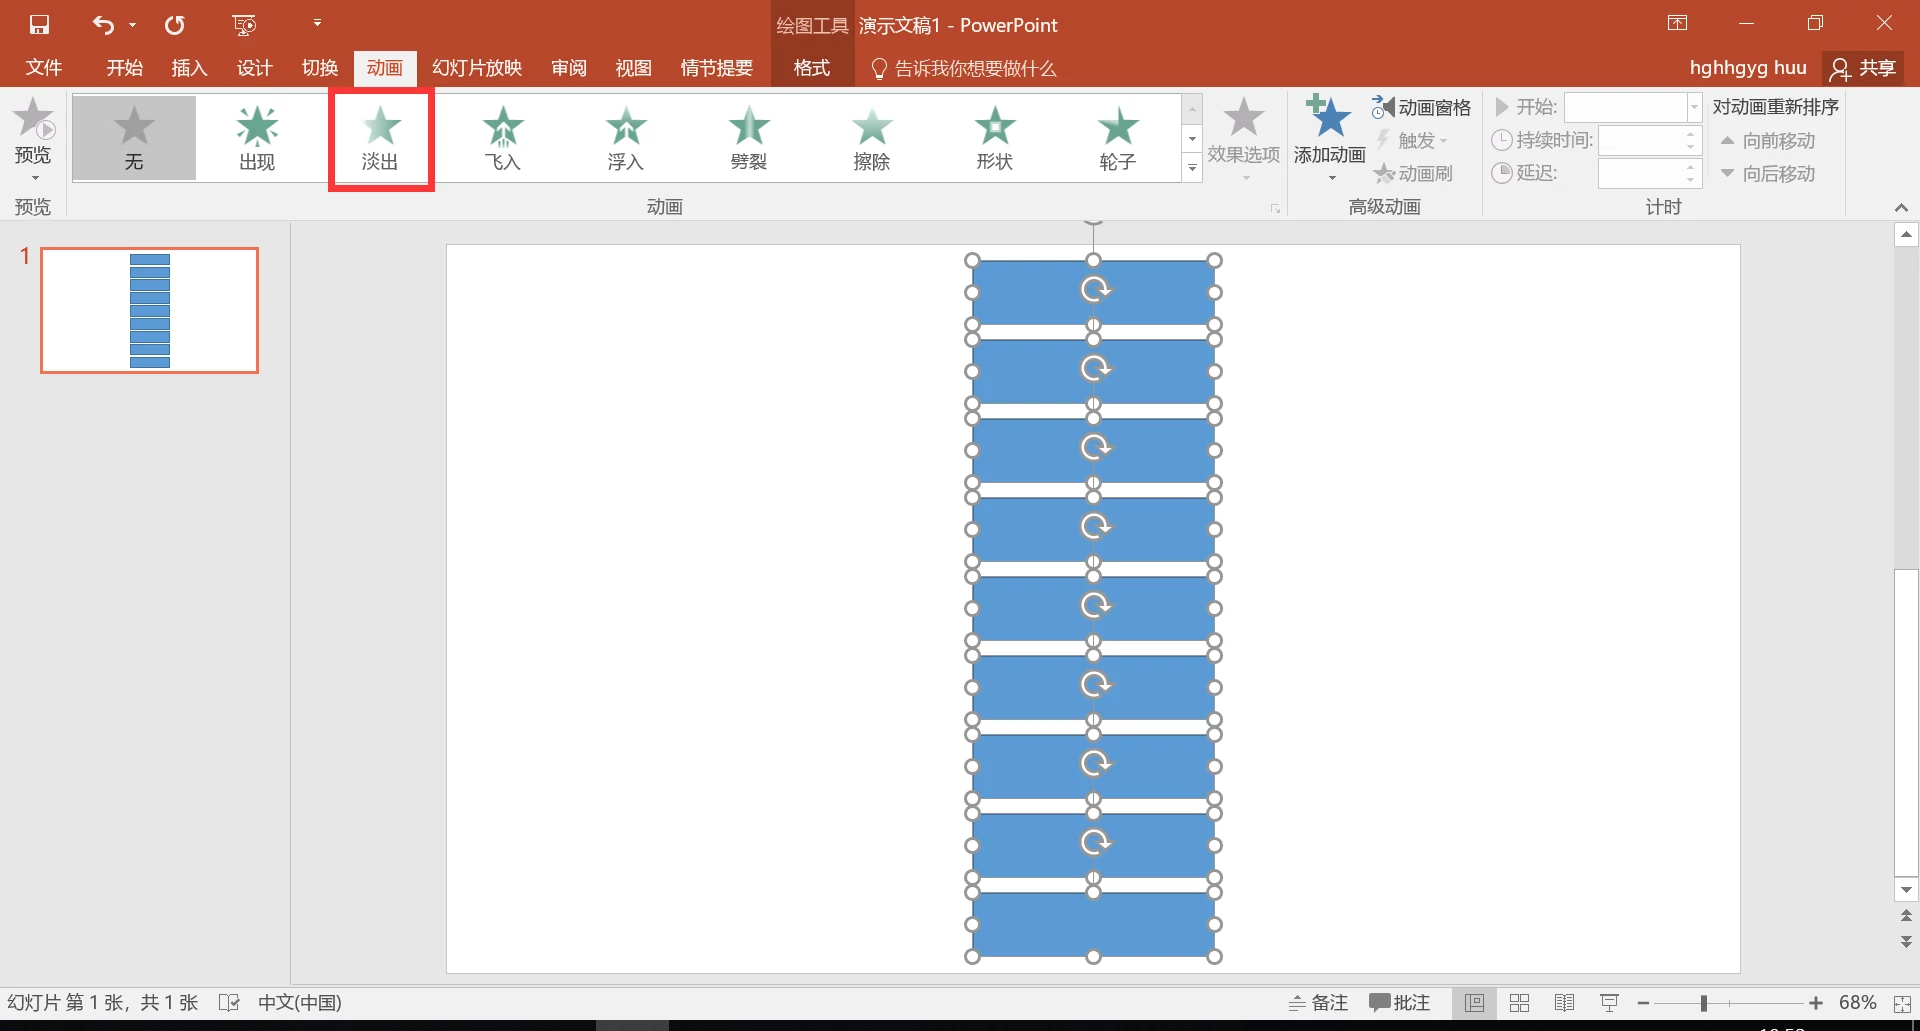
Task: Switch to the 幻灯片放映 tab
Action: point(477,68)
